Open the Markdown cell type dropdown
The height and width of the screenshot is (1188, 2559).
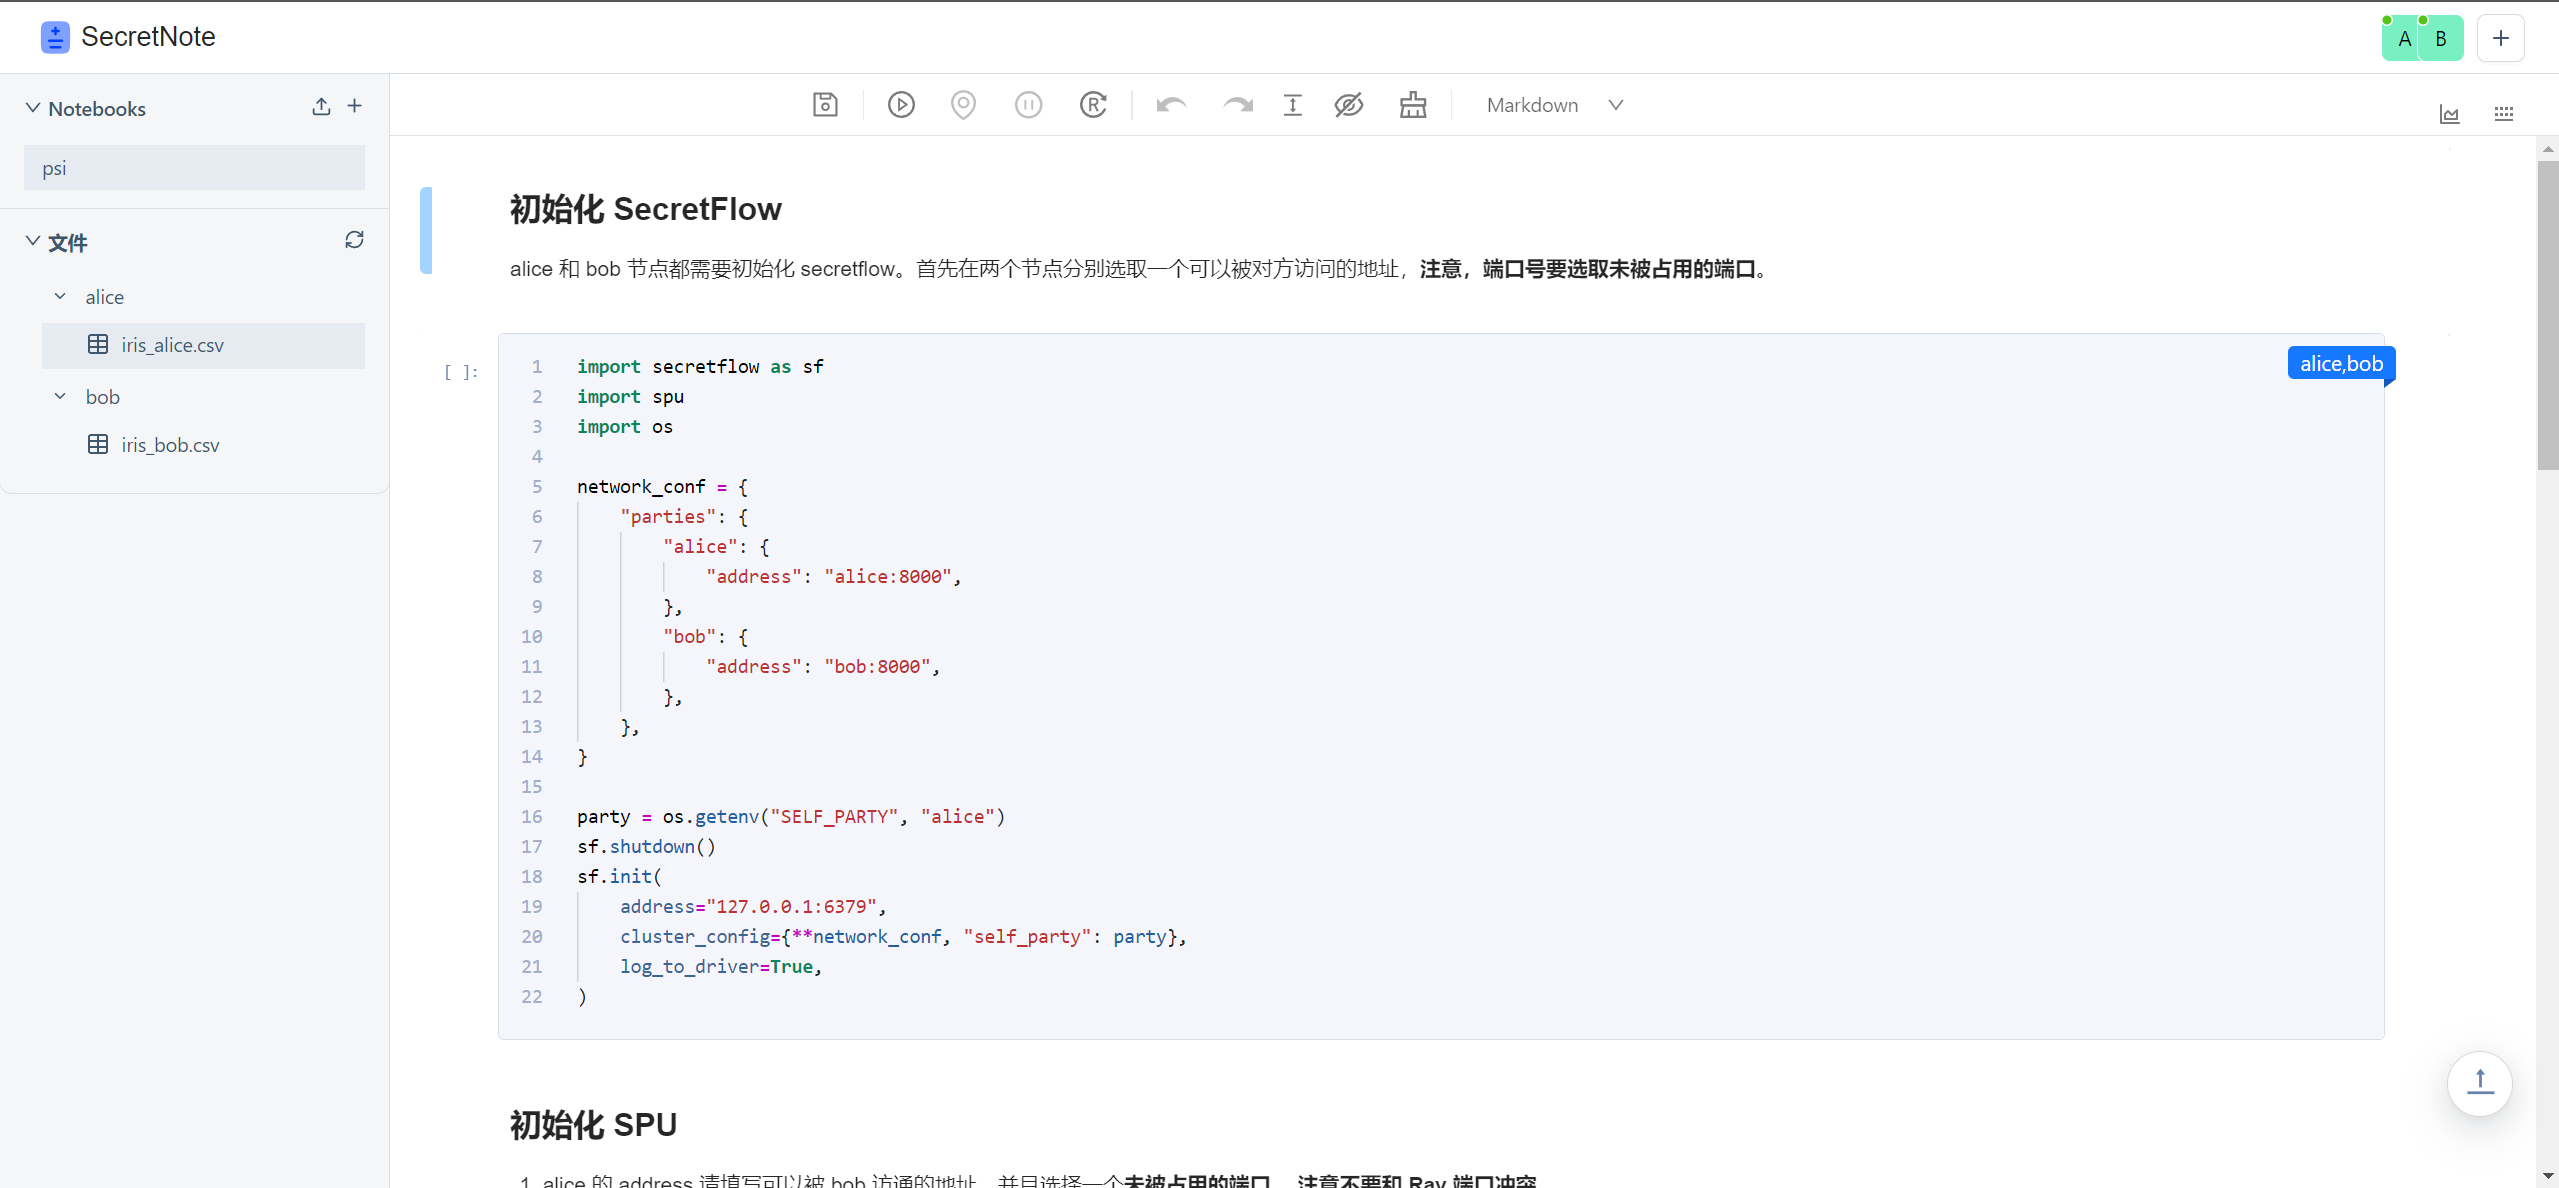pyautogui.click(x=1554, y=105)
